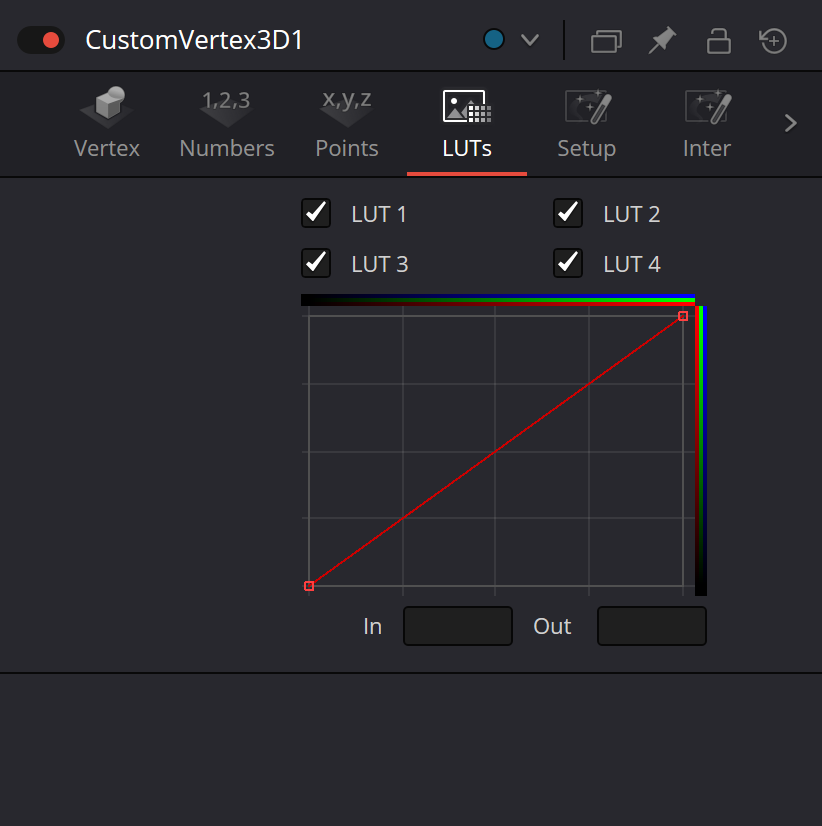Viewport: 822px width, 826px height.
Task: Turn off the LUT 4 checkbox
Action: pos(567,263)
